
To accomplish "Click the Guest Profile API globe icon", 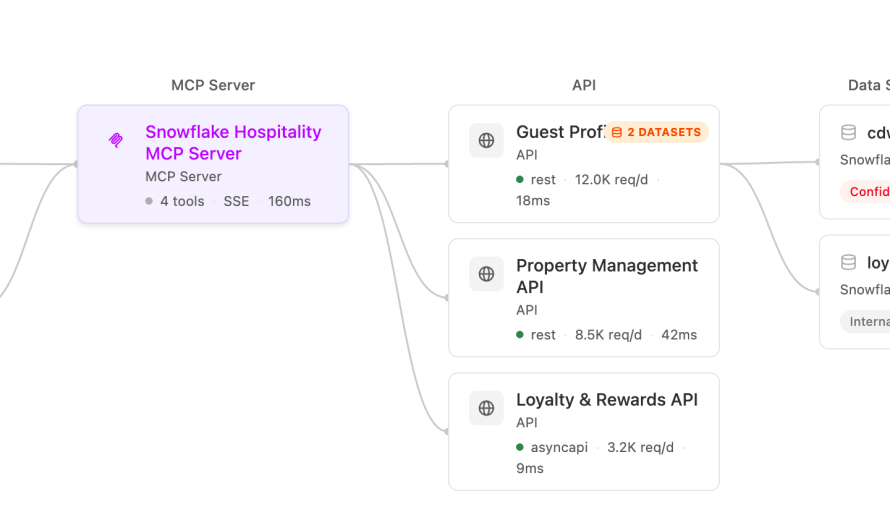I will (x=486, y=140).
